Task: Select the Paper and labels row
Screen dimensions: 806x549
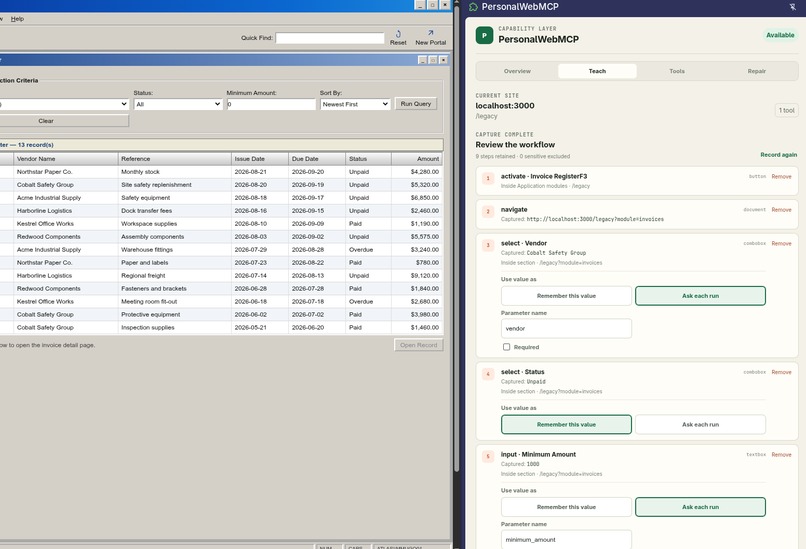Action: pyautogui.click(x=221, y=262)
